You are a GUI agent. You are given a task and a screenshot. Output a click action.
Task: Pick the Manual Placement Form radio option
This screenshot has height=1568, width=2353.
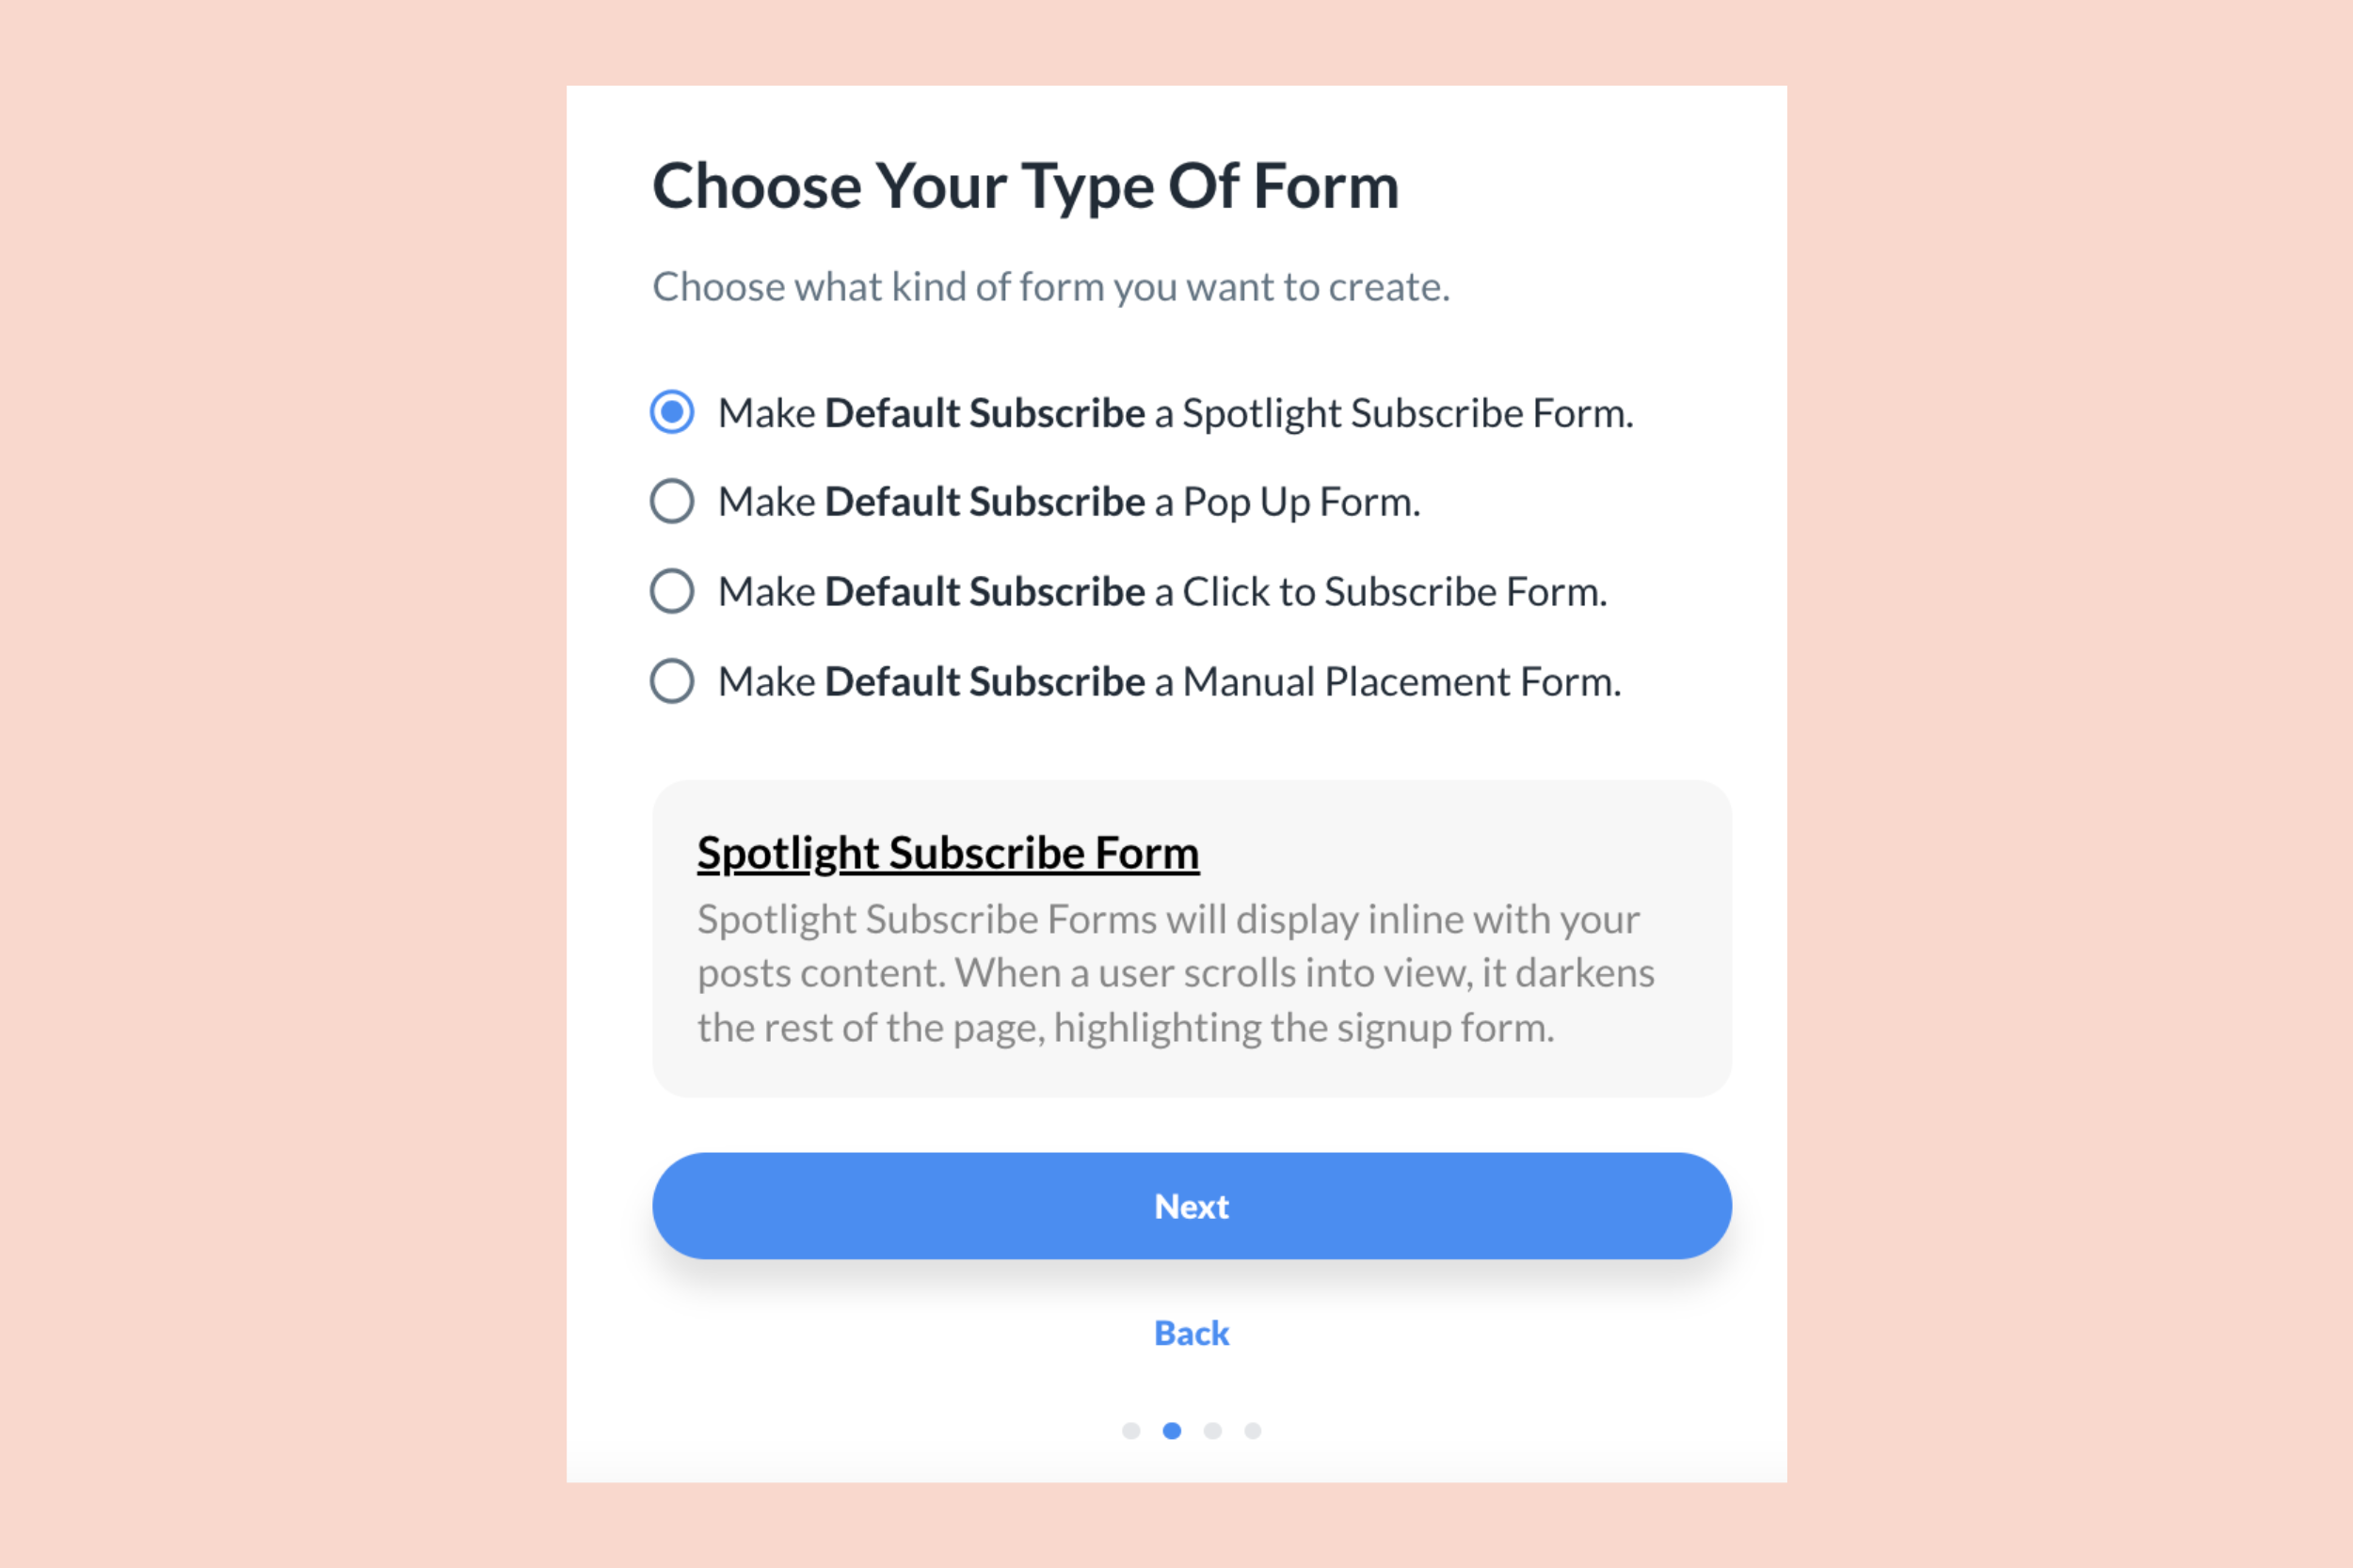(x=672, y=681)
